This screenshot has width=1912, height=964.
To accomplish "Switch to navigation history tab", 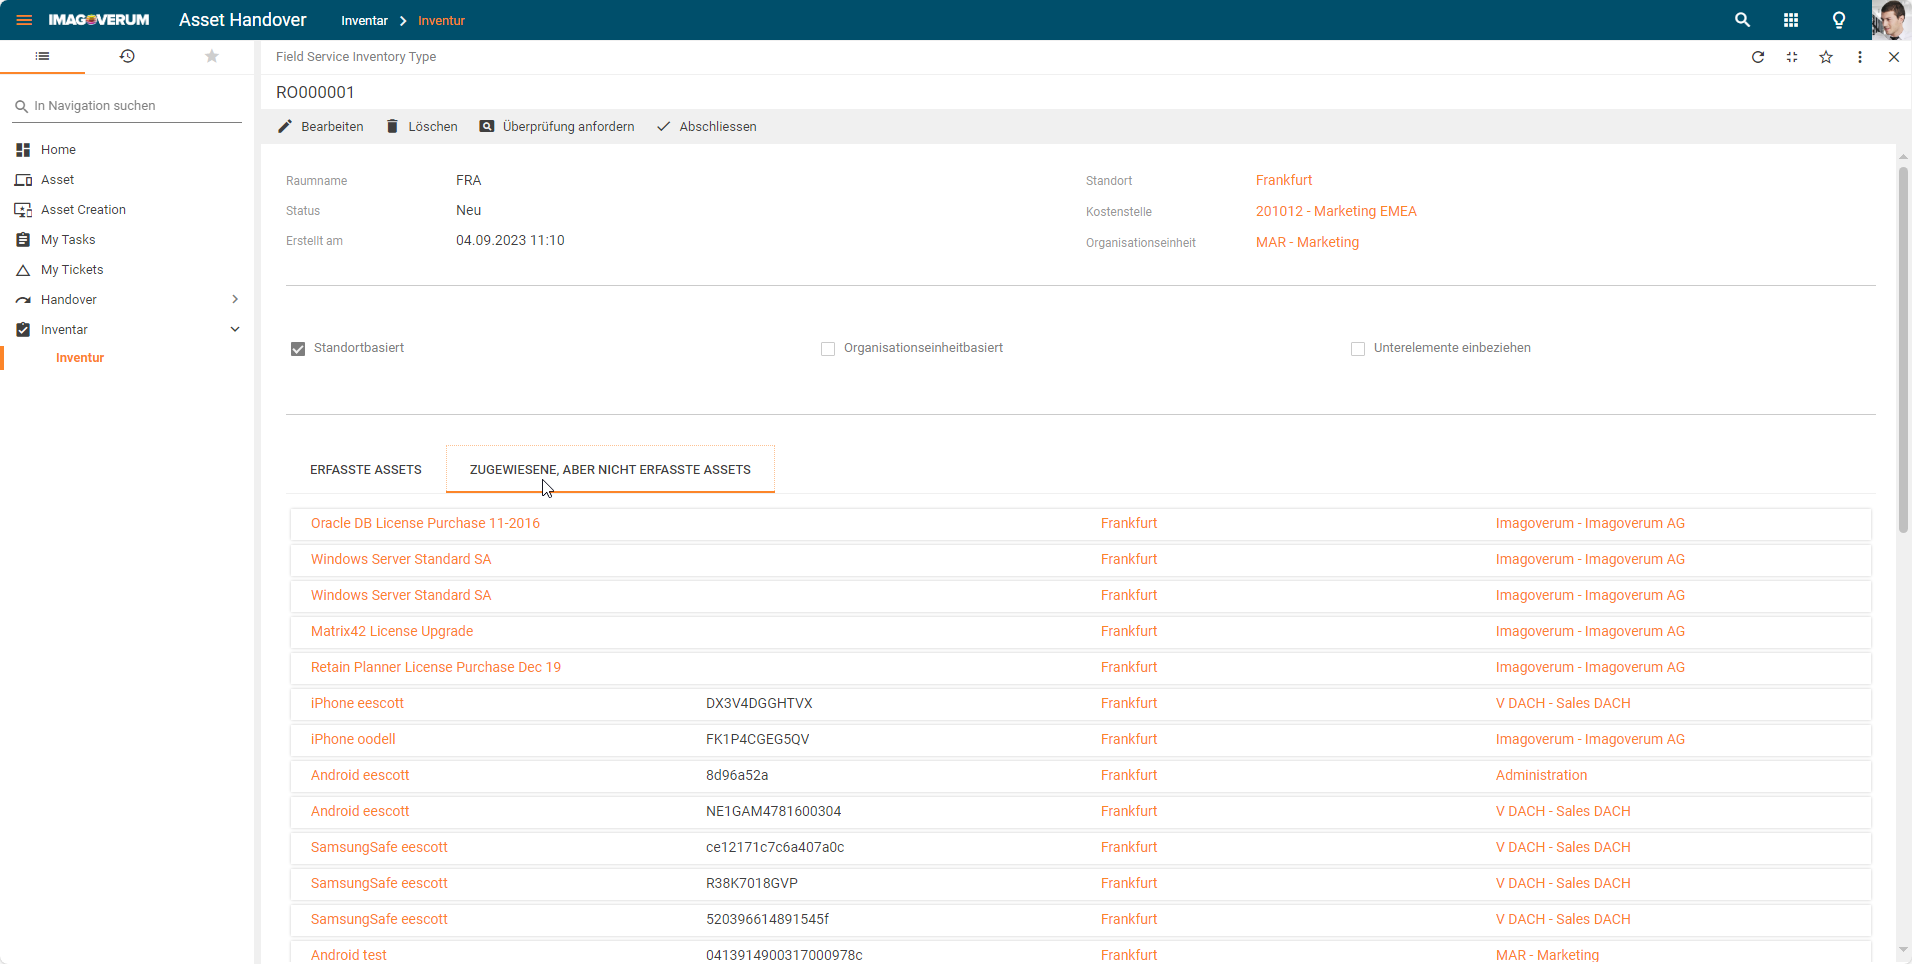I will click(127, 56).
